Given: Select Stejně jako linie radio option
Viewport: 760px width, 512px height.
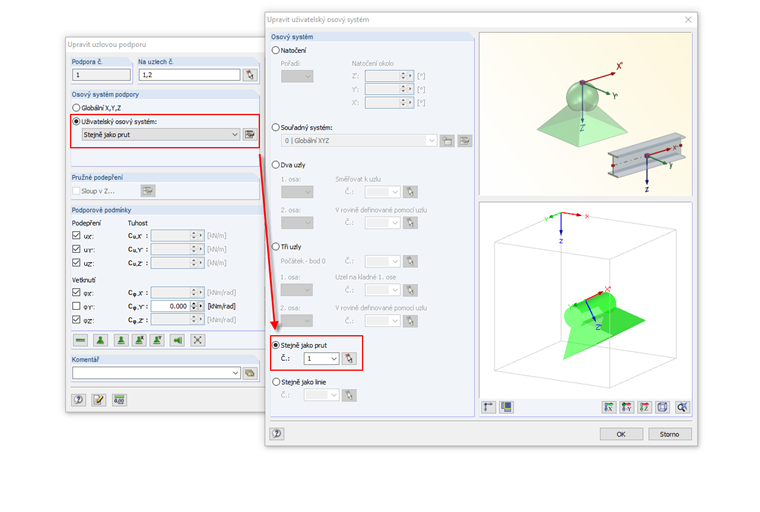Looking at the screenshot, I should pos(276,382).
